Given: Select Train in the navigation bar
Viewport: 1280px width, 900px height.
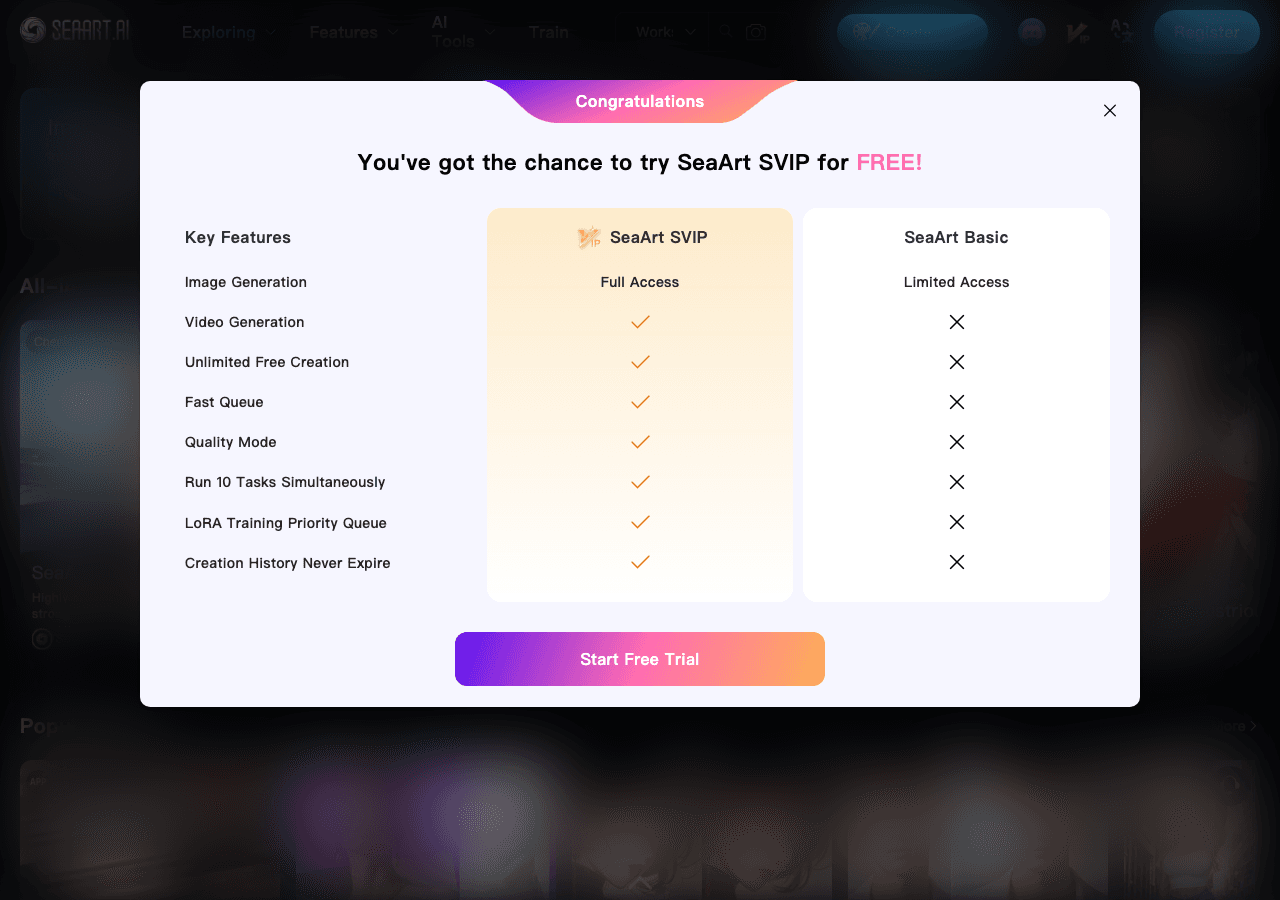Looking at the screenshot, I should pos(548,32).
